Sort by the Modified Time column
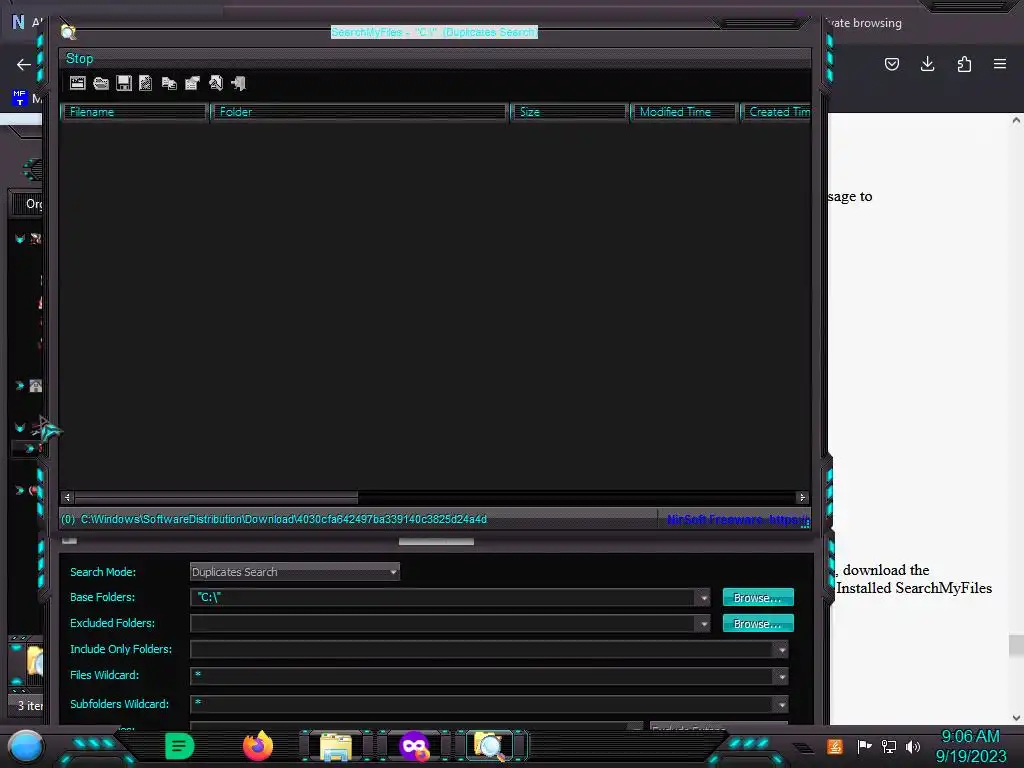The height and width of the screenshot is (768, 1024). 684,112
